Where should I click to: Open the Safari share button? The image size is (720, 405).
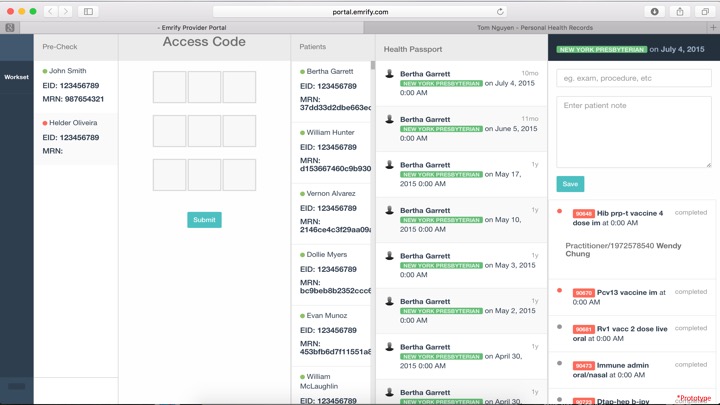click(x=680, y=11)
